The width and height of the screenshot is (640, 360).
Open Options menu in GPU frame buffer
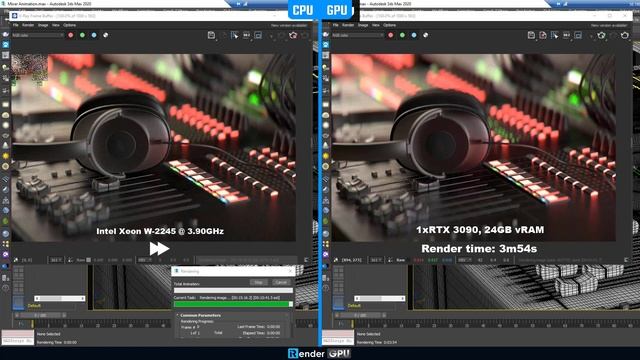tap(389, 25)
